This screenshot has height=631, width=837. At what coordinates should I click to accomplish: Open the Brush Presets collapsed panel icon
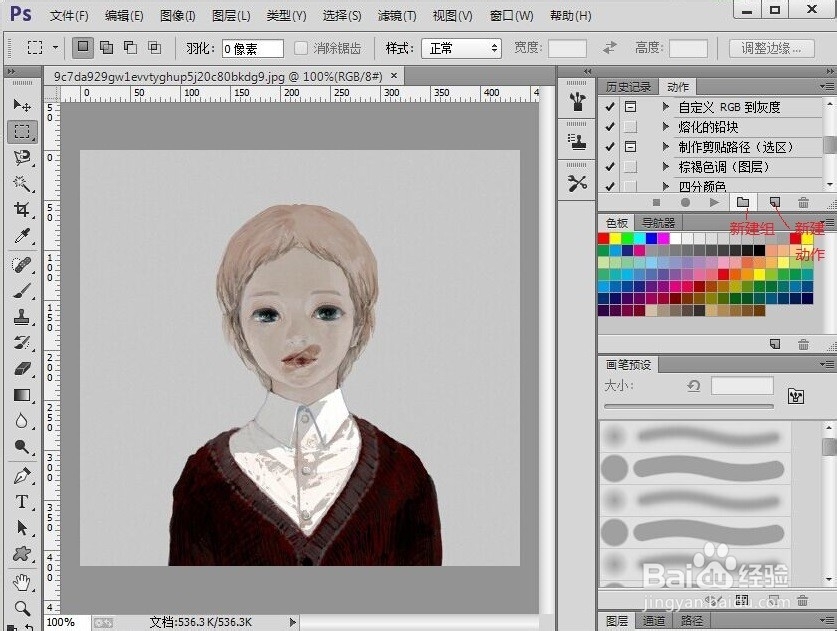[x=577, y=101]
